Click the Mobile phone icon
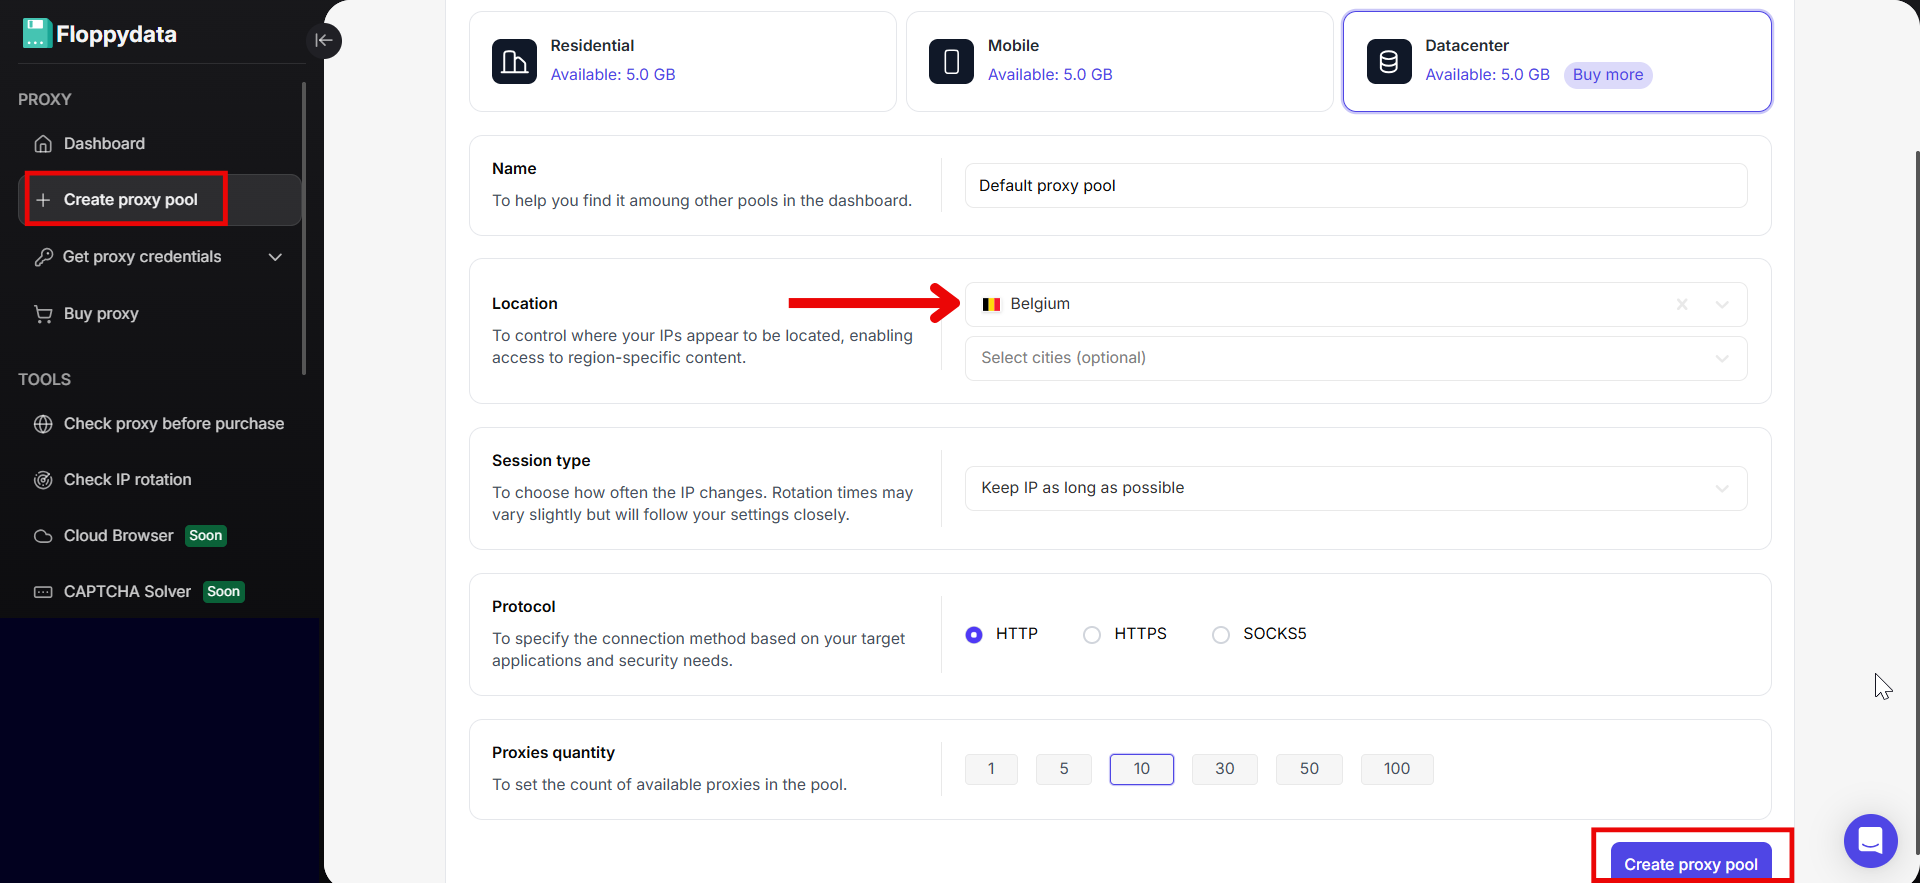This screenshot has height=883, width=1920. (951, 61)
